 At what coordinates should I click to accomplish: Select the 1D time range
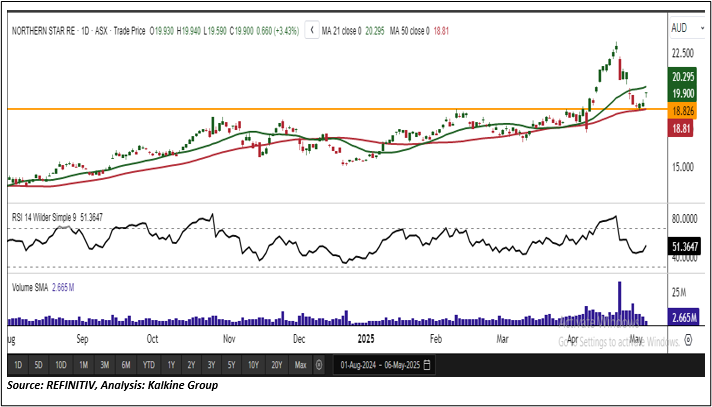pyautogui.click(x=18, y=365)
